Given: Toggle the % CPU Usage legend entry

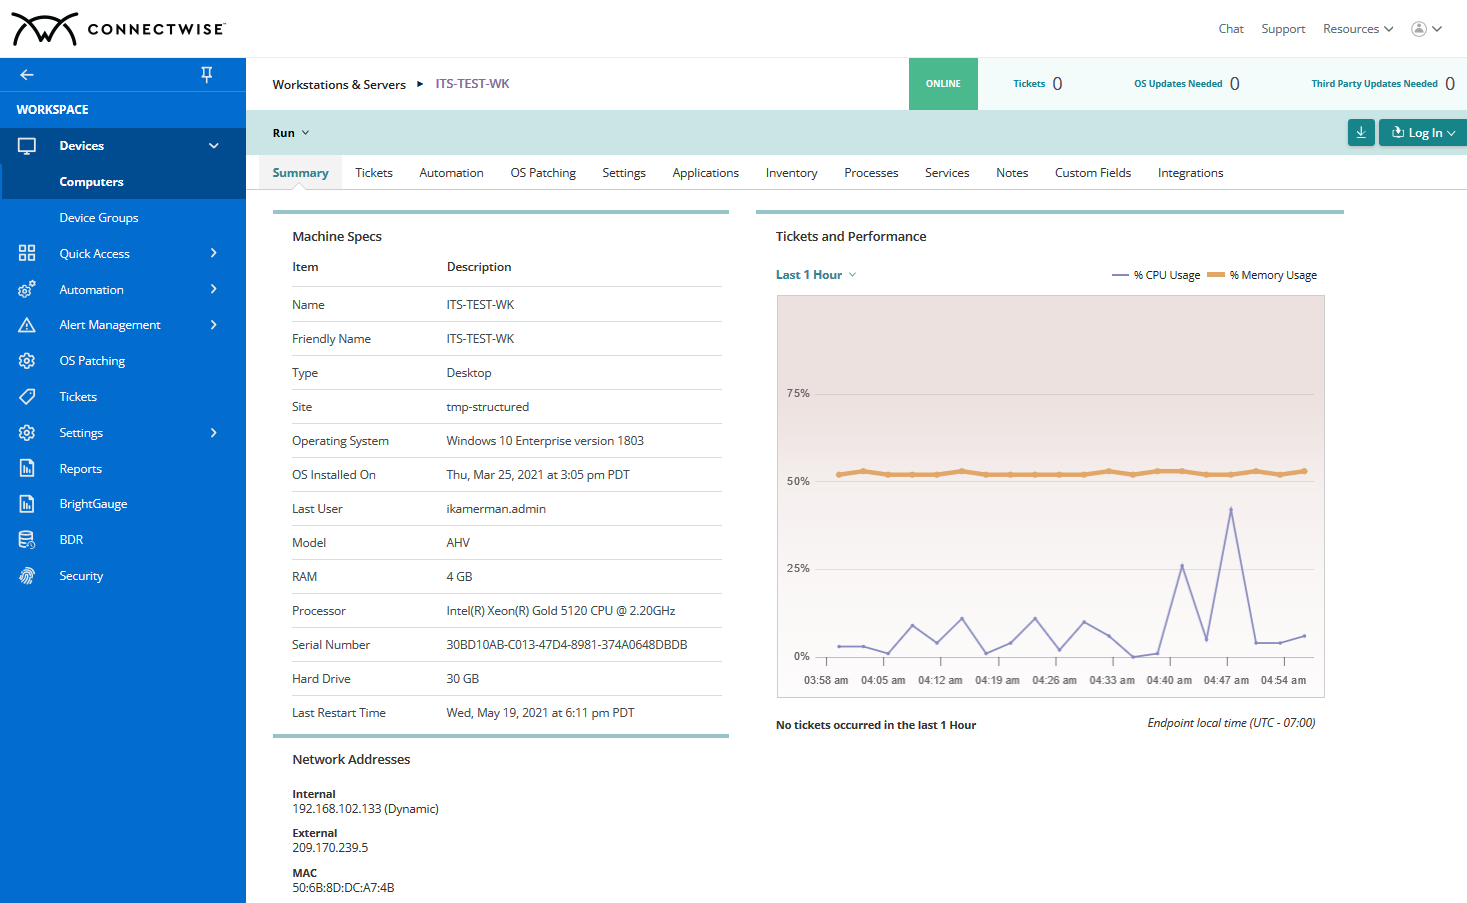Looking at the screenshot, I should coord(1156,274).
